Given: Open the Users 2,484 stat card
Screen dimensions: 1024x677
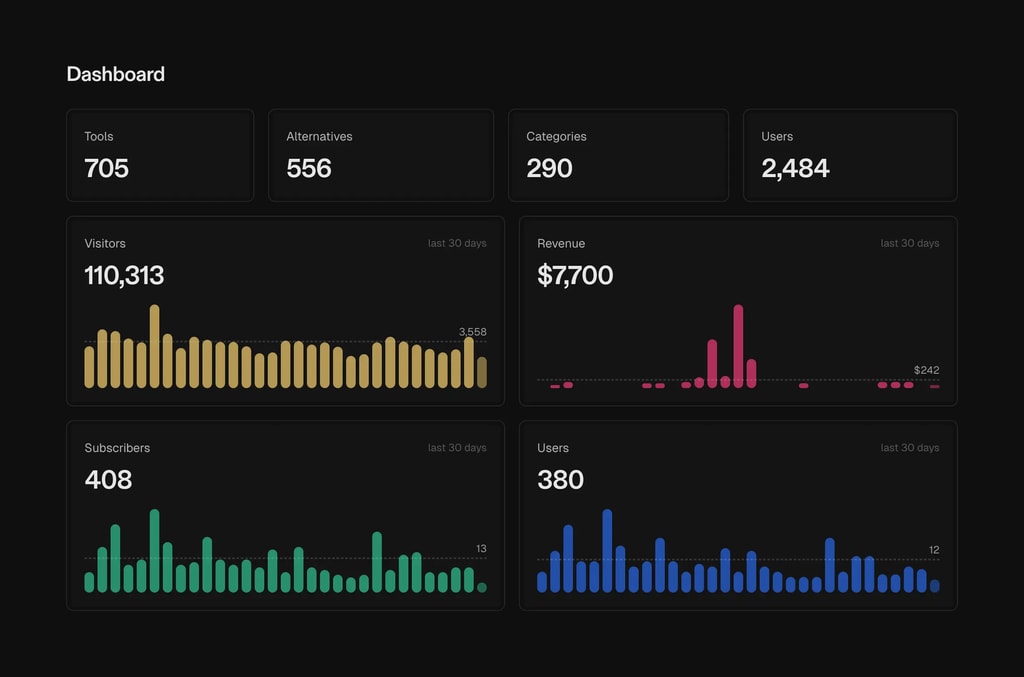Looking at the screenshot, I should point(849,155).
